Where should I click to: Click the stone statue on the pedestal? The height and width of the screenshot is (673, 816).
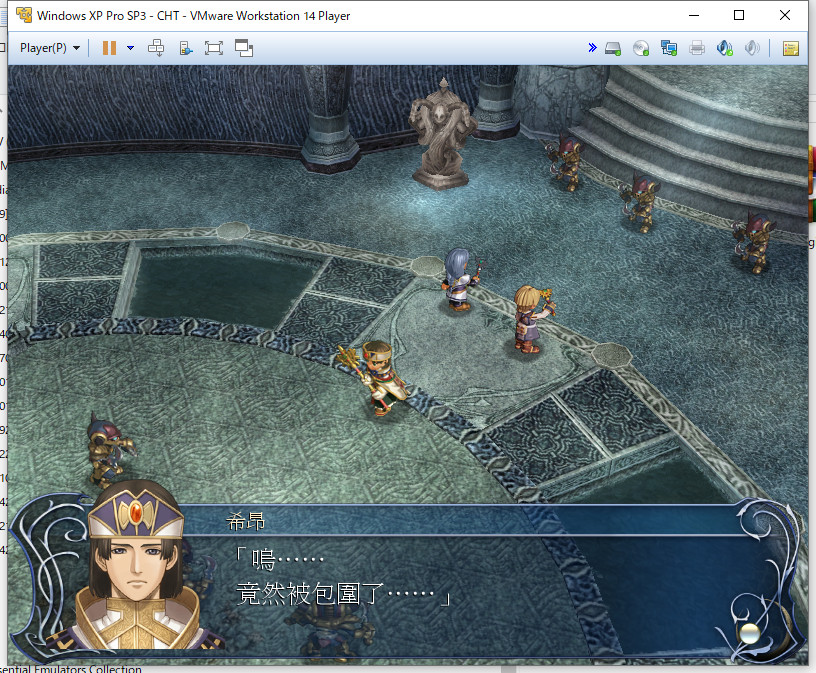click(x=441, y=134)
